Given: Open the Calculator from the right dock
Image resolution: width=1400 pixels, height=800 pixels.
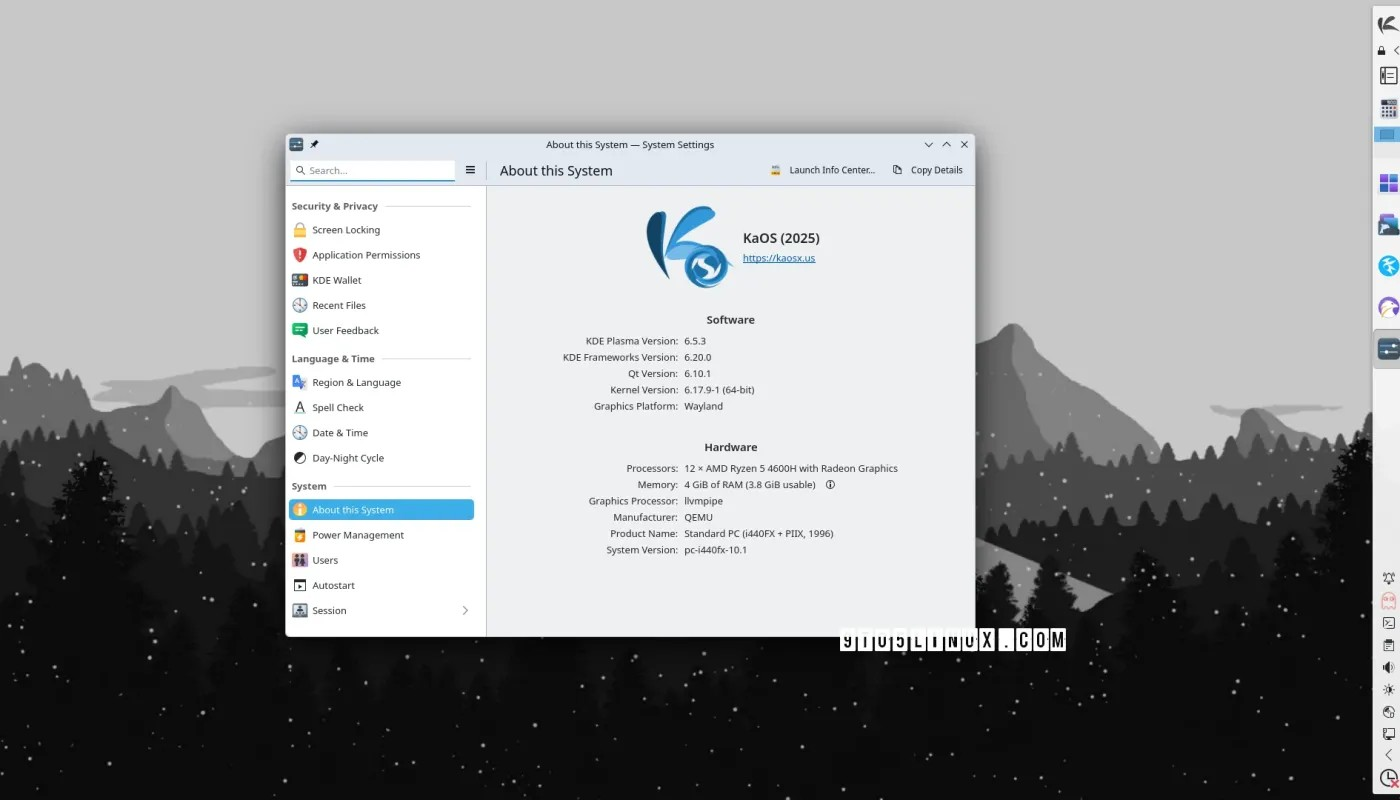Looking at the screenshot, I should (x=1388, y=108).
